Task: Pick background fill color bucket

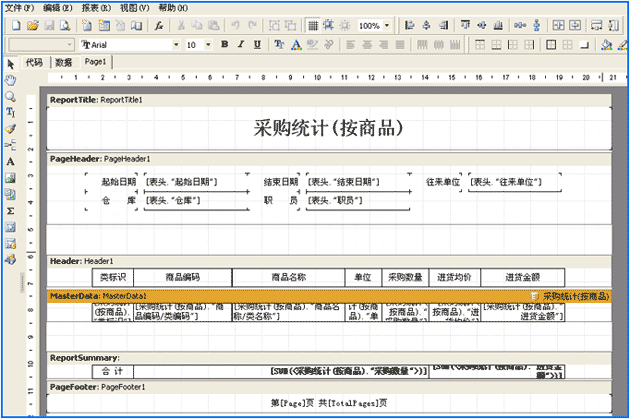Action: coord(606,44)
